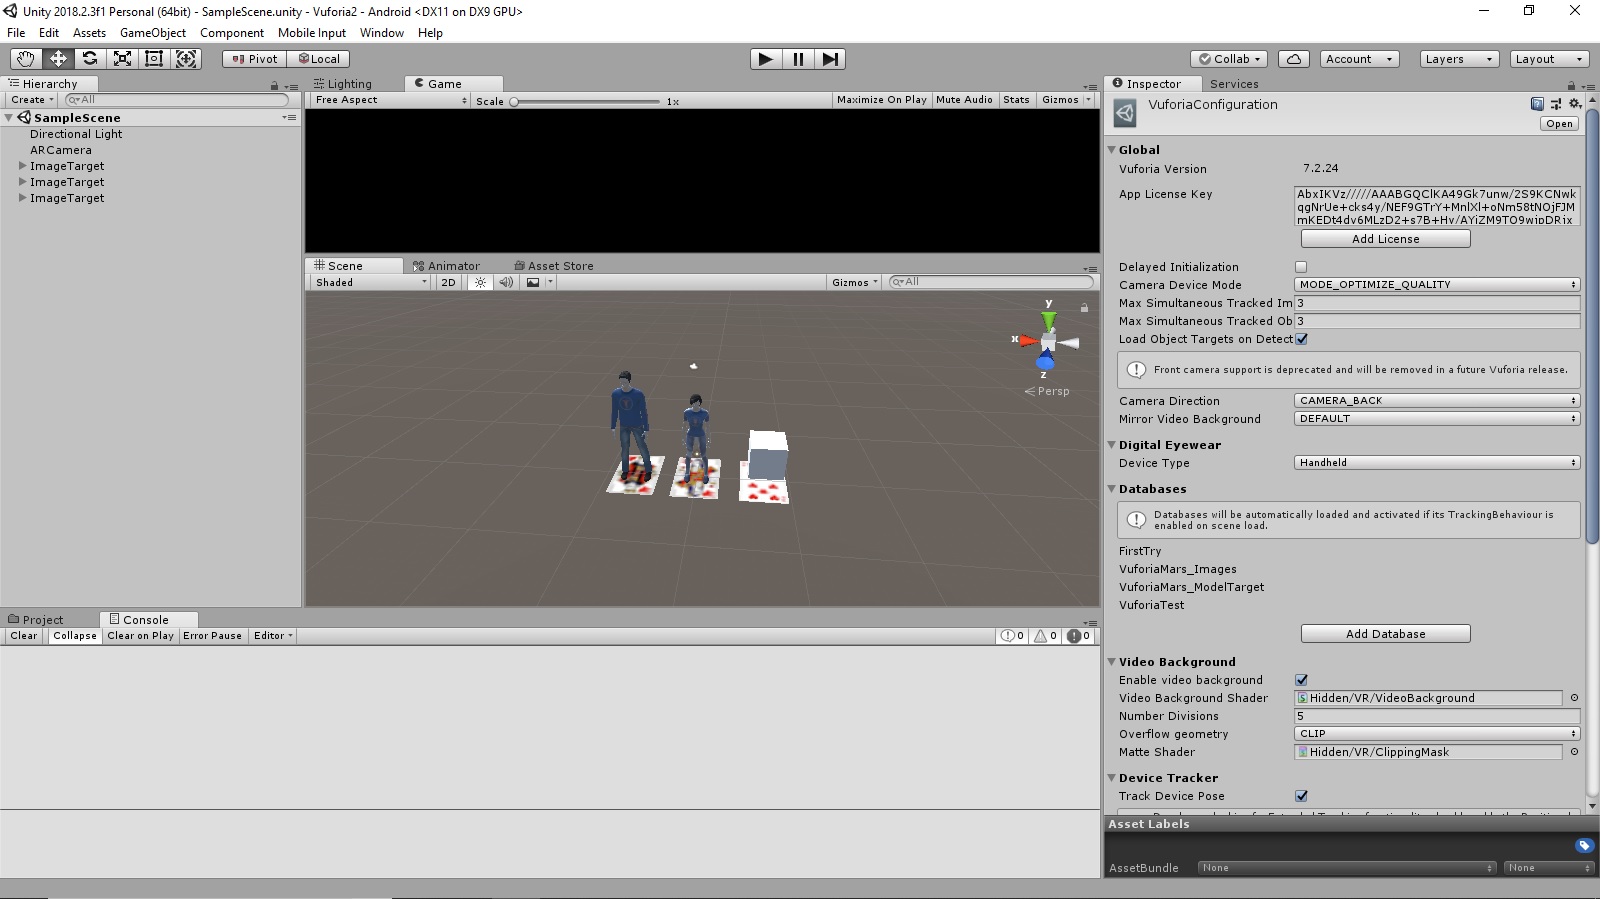This screenshot has width=1601, height=899.
Task: Open scene effects image icon
Action: click(533, 283)
